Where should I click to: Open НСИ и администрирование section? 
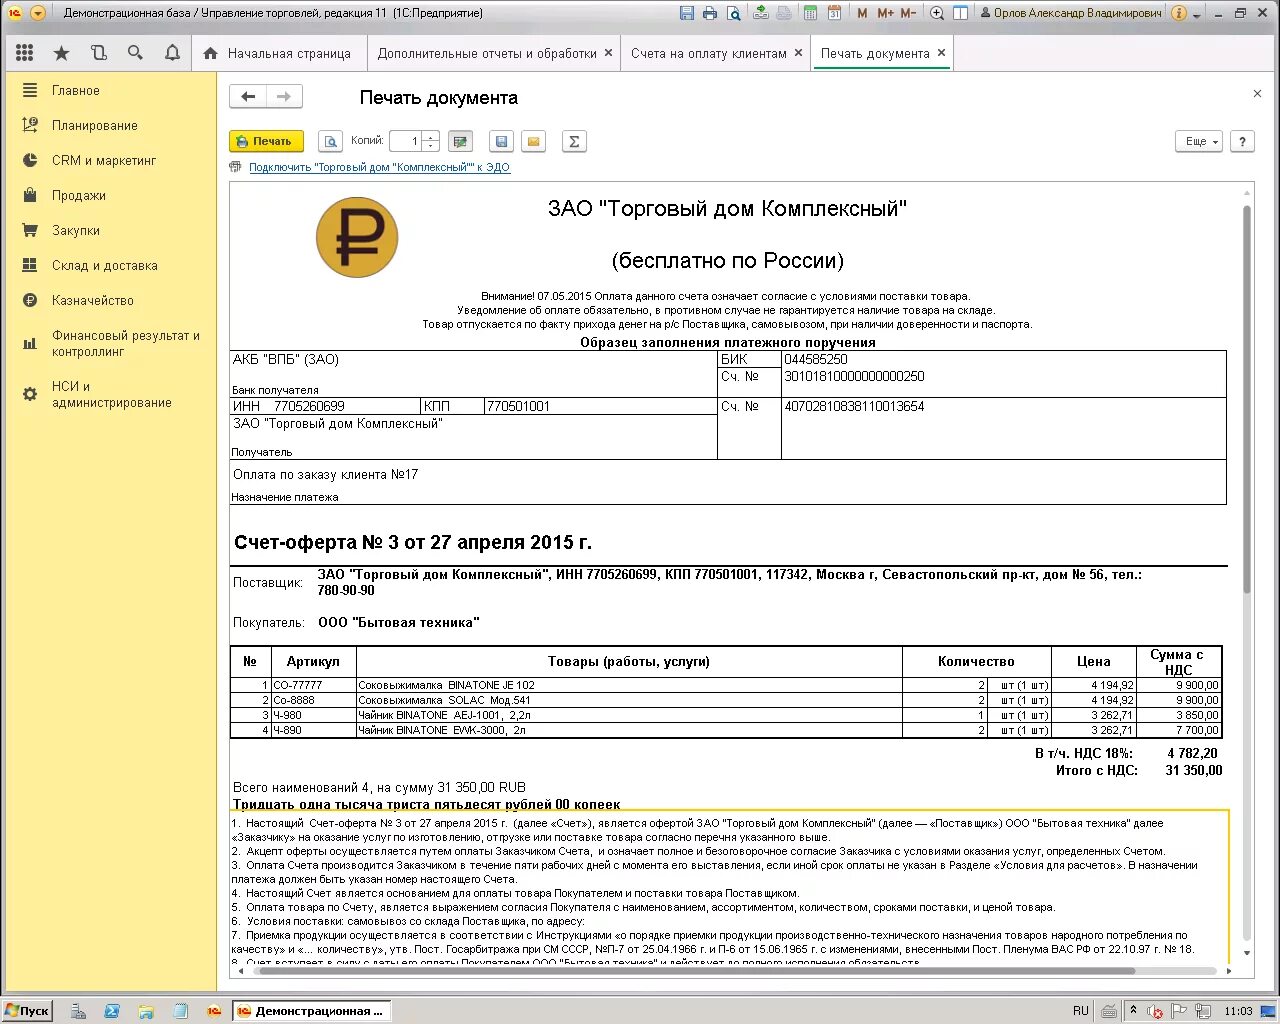click(110, 394)
